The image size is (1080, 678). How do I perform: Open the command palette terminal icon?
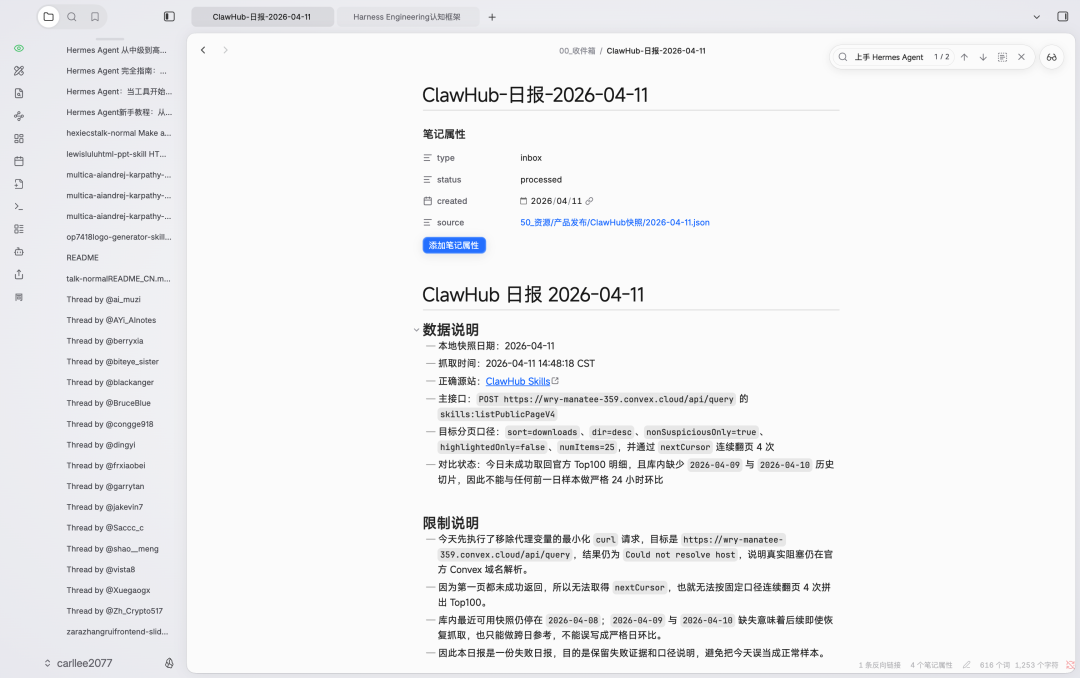click(x=19, y=206)
